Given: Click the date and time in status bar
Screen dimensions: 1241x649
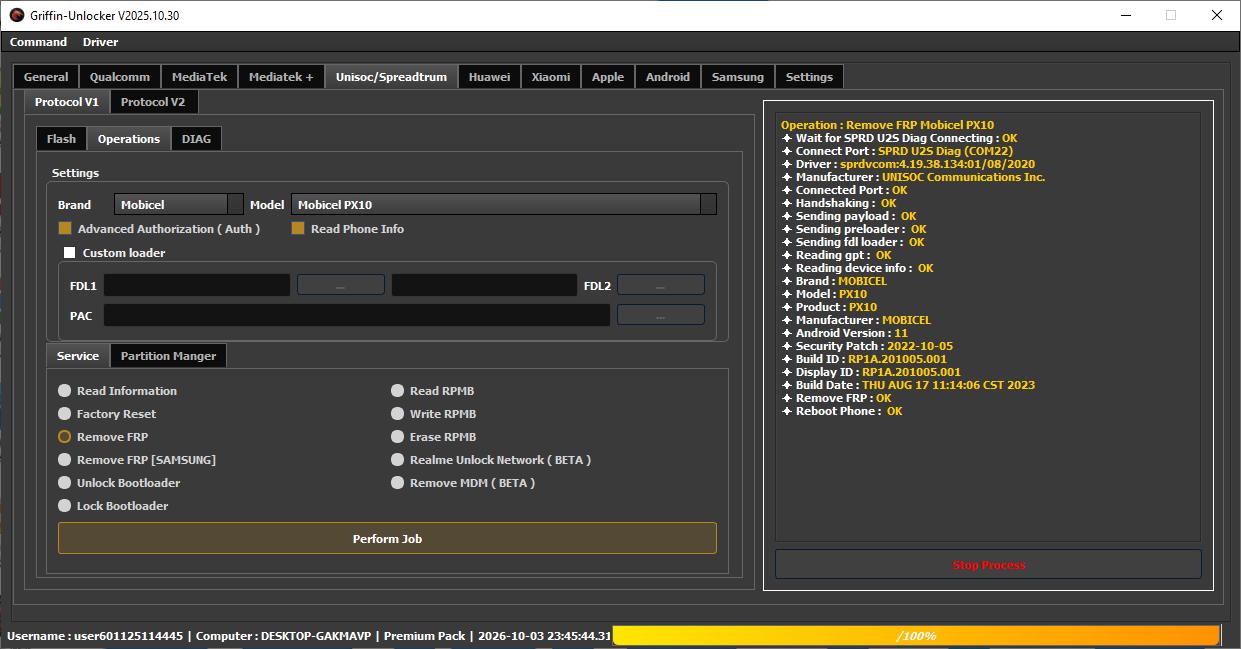Looking at the screenshot, I should [x=545, y=636].
